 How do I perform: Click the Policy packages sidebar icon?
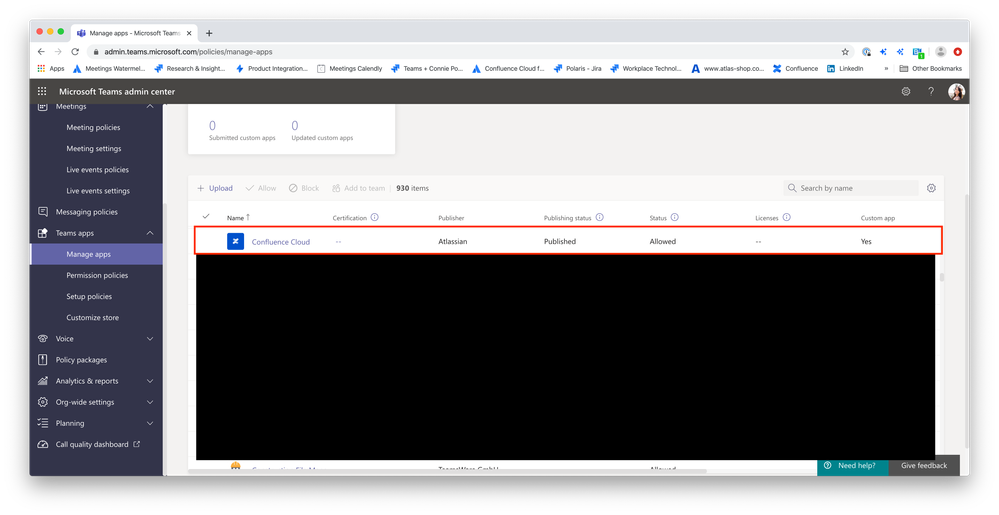pyautogui.click(x=43, y=359)
